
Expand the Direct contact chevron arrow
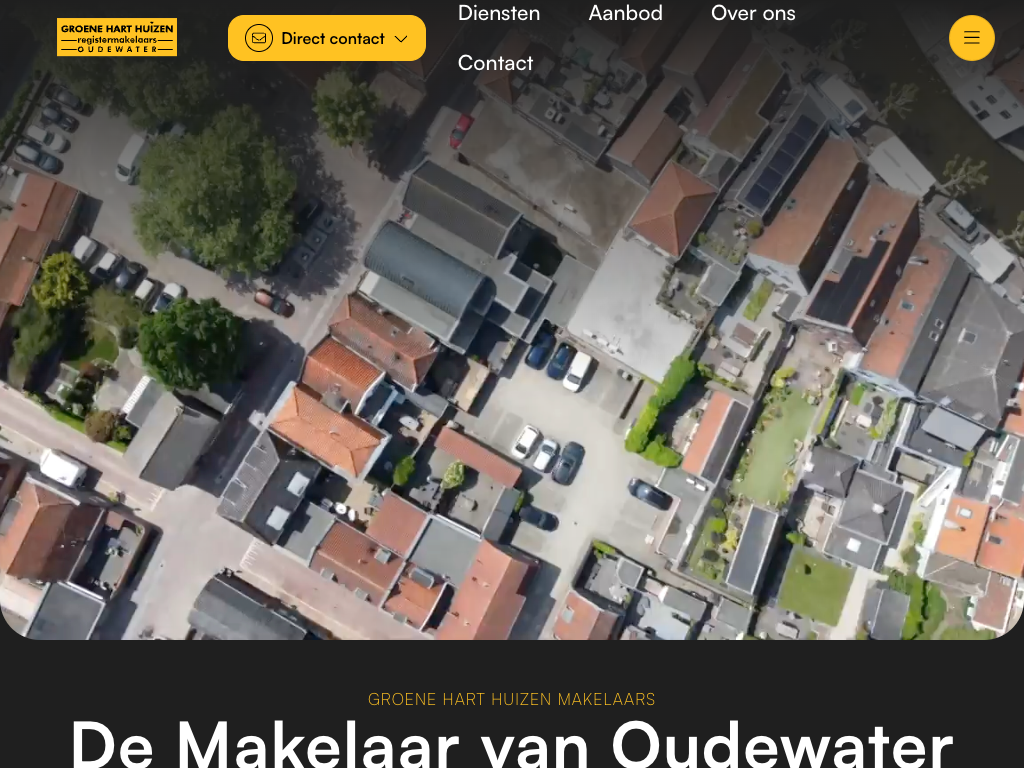click(x=401, y=39)
